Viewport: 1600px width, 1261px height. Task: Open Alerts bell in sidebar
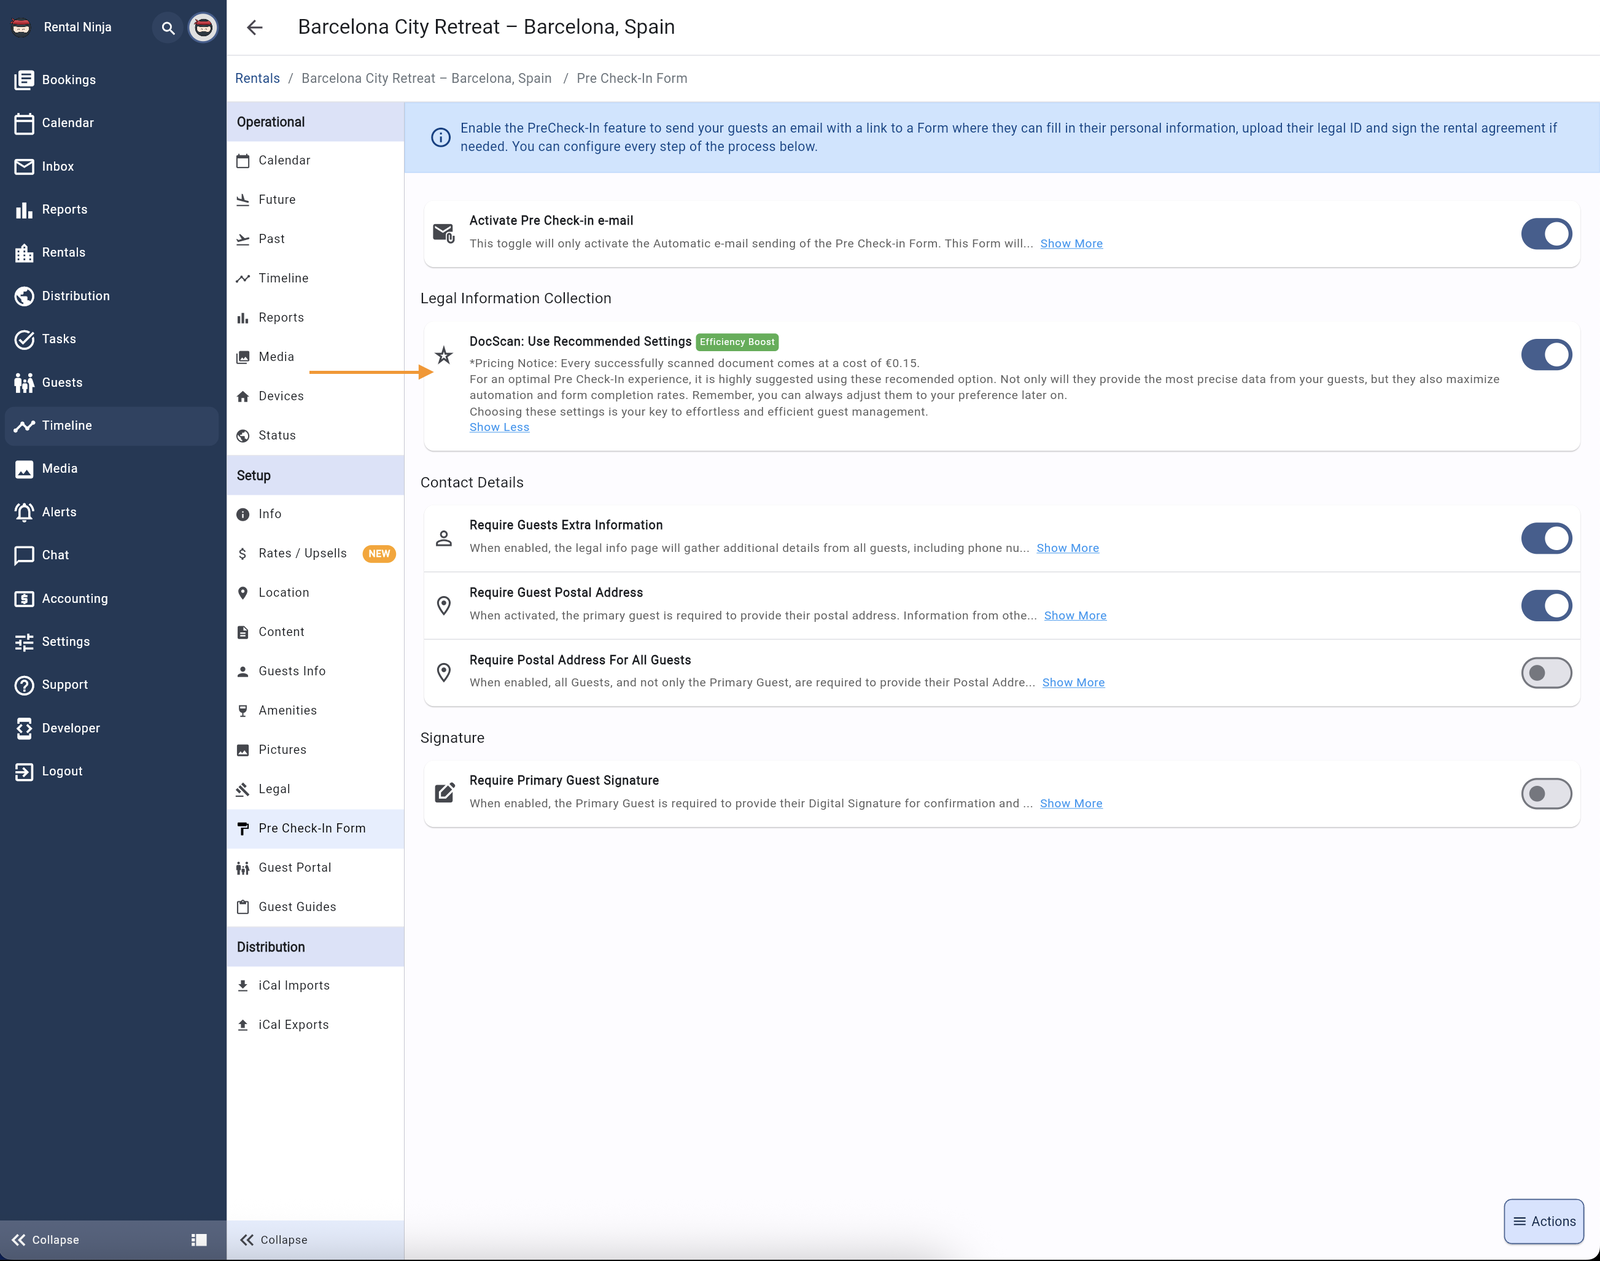(x=59, y=512)
